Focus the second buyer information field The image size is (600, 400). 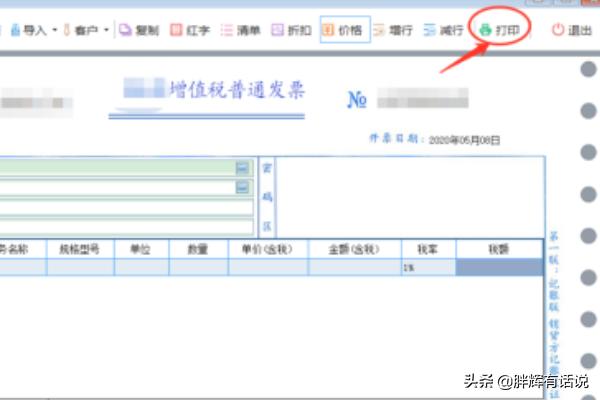coord(126,188)
